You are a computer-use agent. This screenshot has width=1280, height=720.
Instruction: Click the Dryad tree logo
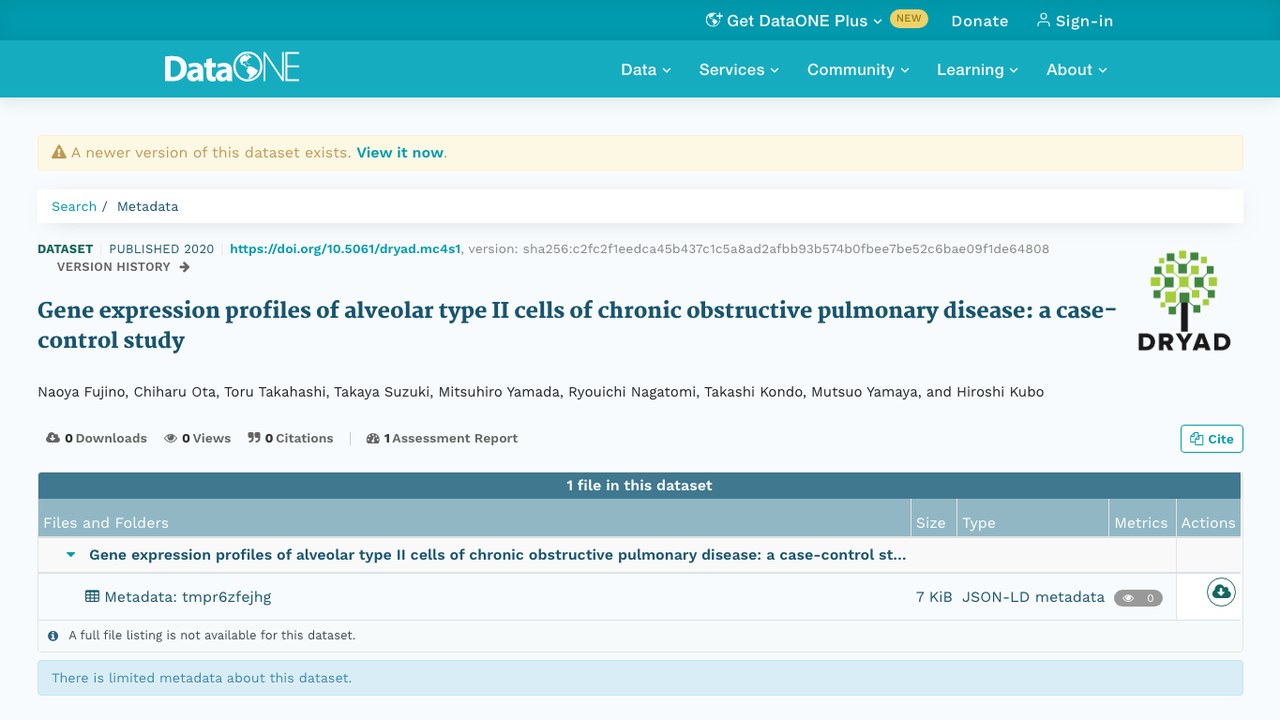tap(1184, 300)
